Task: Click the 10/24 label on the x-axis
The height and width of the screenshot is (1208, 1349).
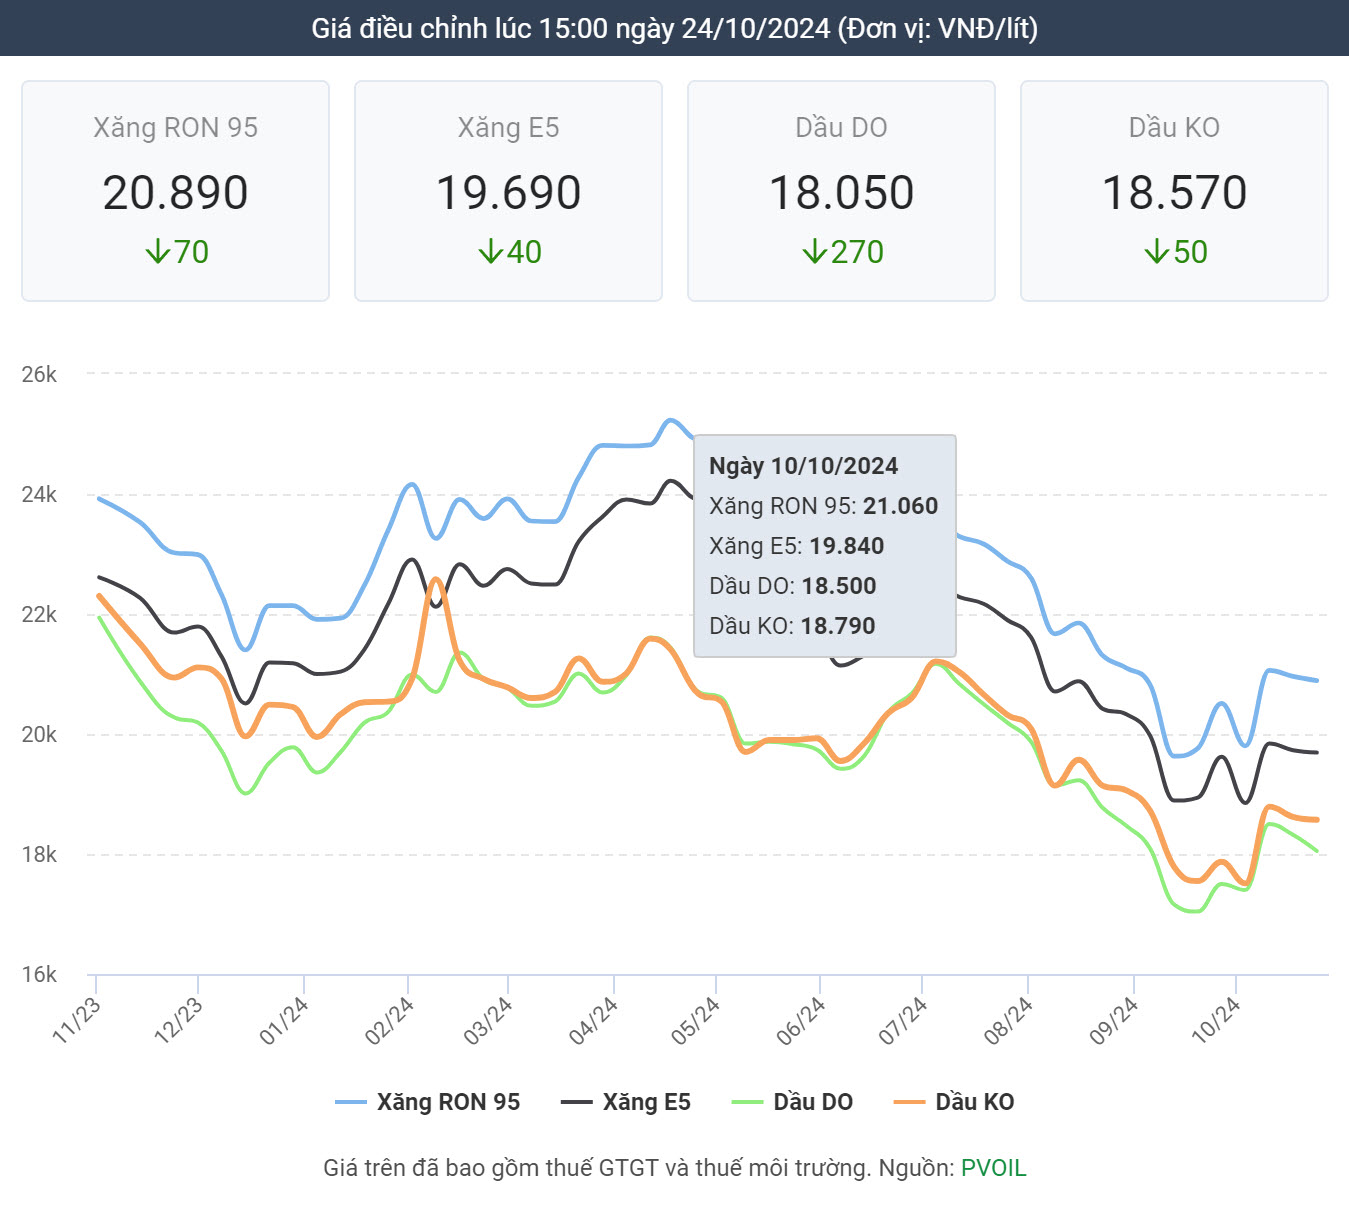Action: 1216,1020
